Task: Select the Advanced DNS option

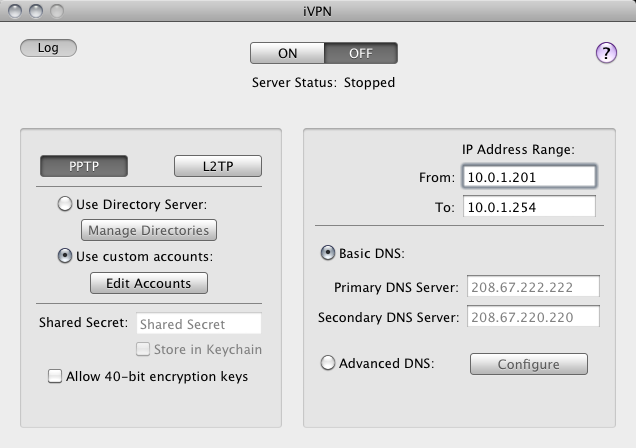Action: [x=327, y=364]
